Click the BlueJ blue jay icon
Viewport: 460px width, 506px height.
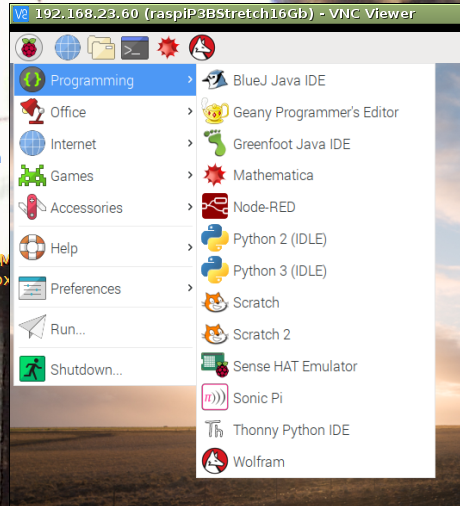[215, 80]
